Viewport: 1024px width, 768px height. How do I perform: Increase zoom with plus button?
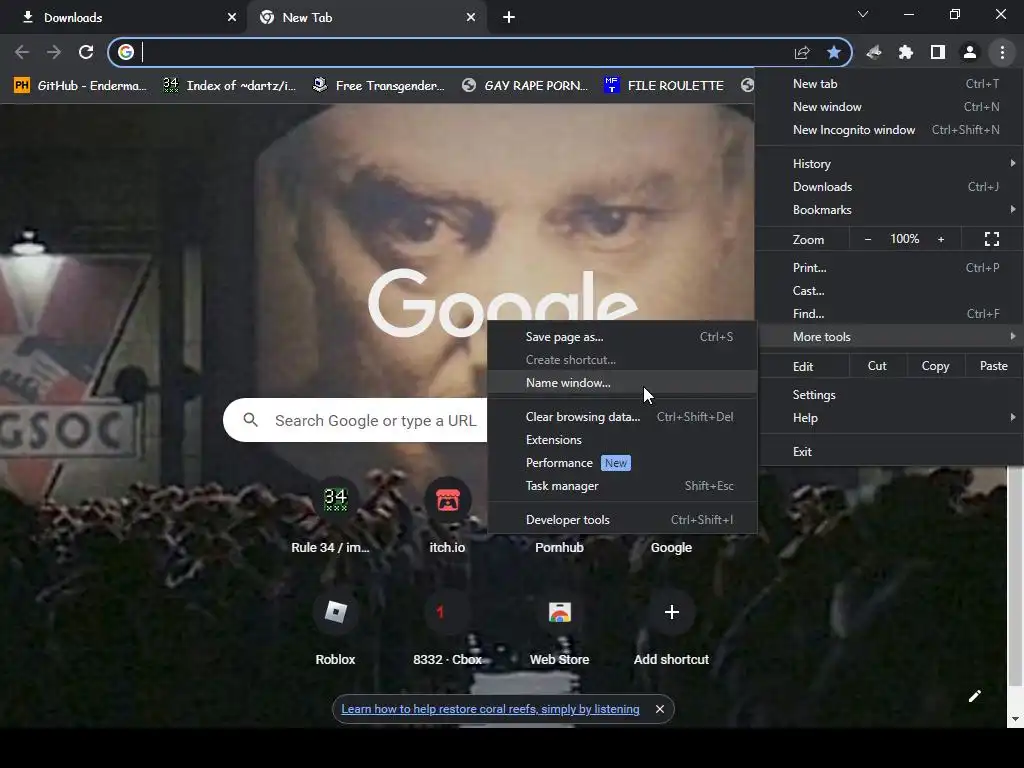pyautogui.click(x=941, y=239)
